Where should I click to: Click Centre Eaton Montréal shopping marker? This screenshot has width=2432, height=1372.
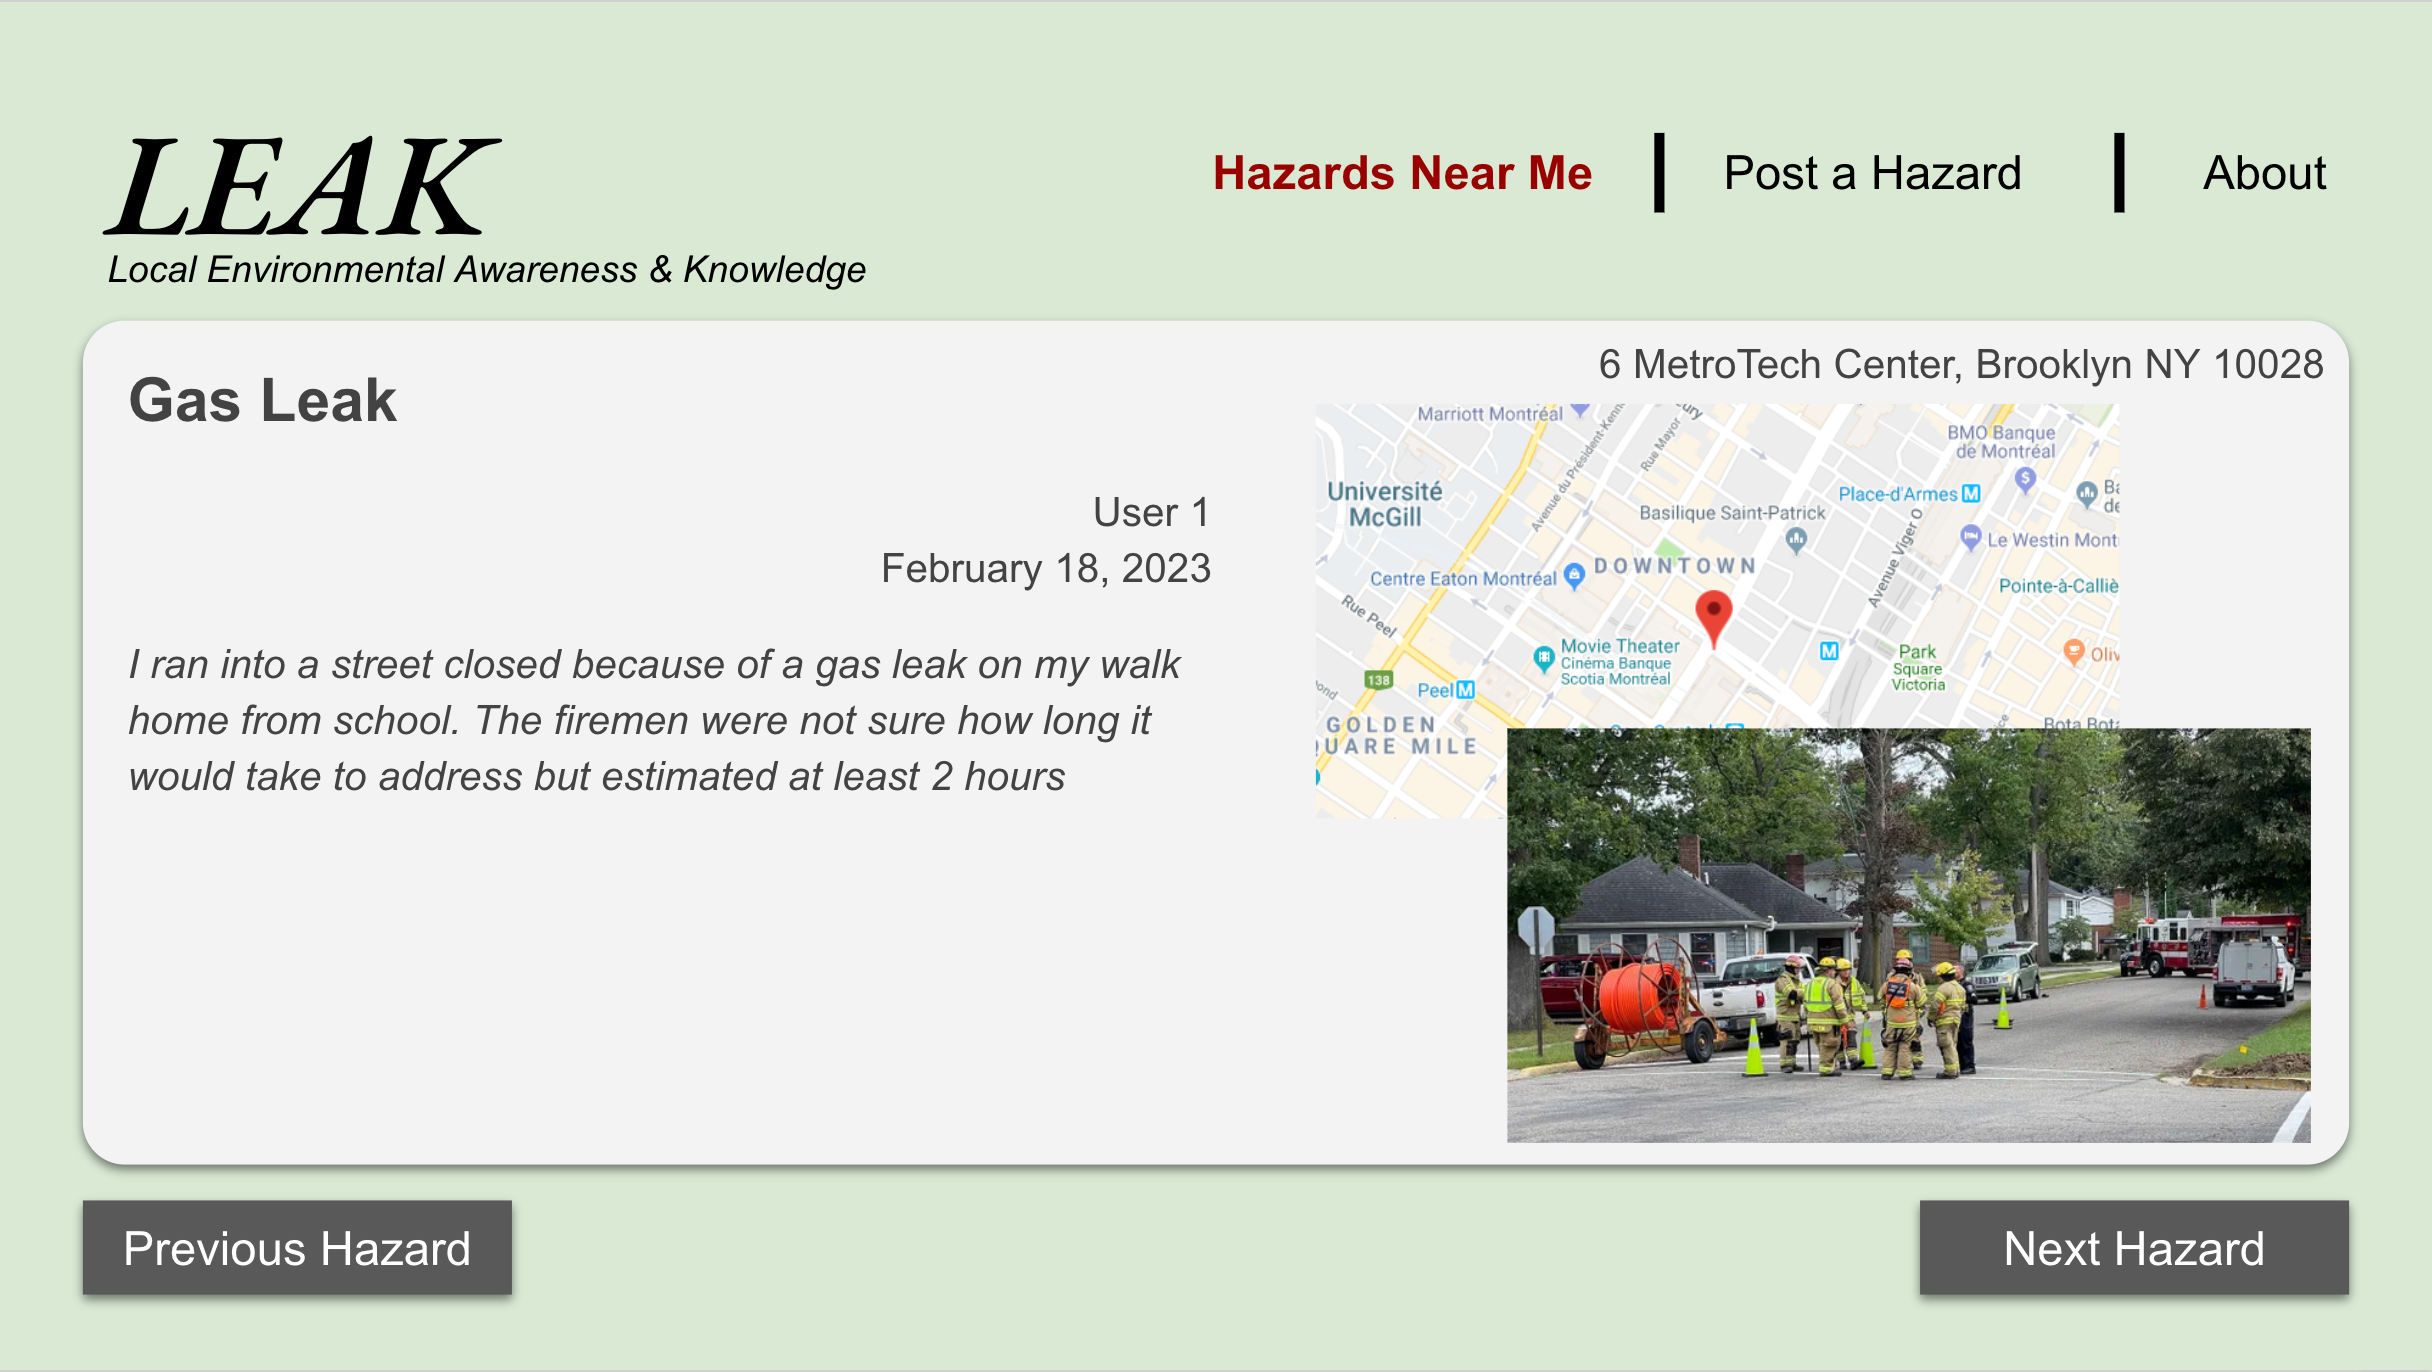click(x=1574, y=575)
